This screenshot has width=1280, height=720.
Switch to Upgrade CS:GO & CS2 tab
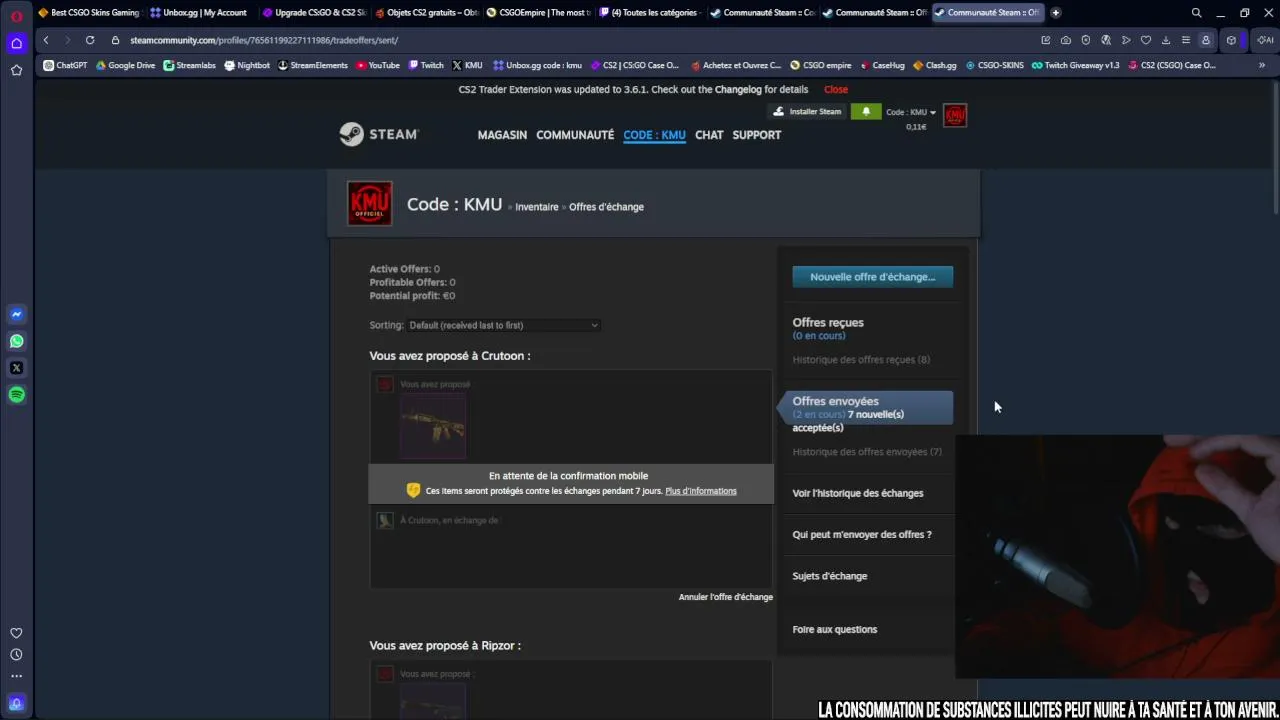coord(315,13)
